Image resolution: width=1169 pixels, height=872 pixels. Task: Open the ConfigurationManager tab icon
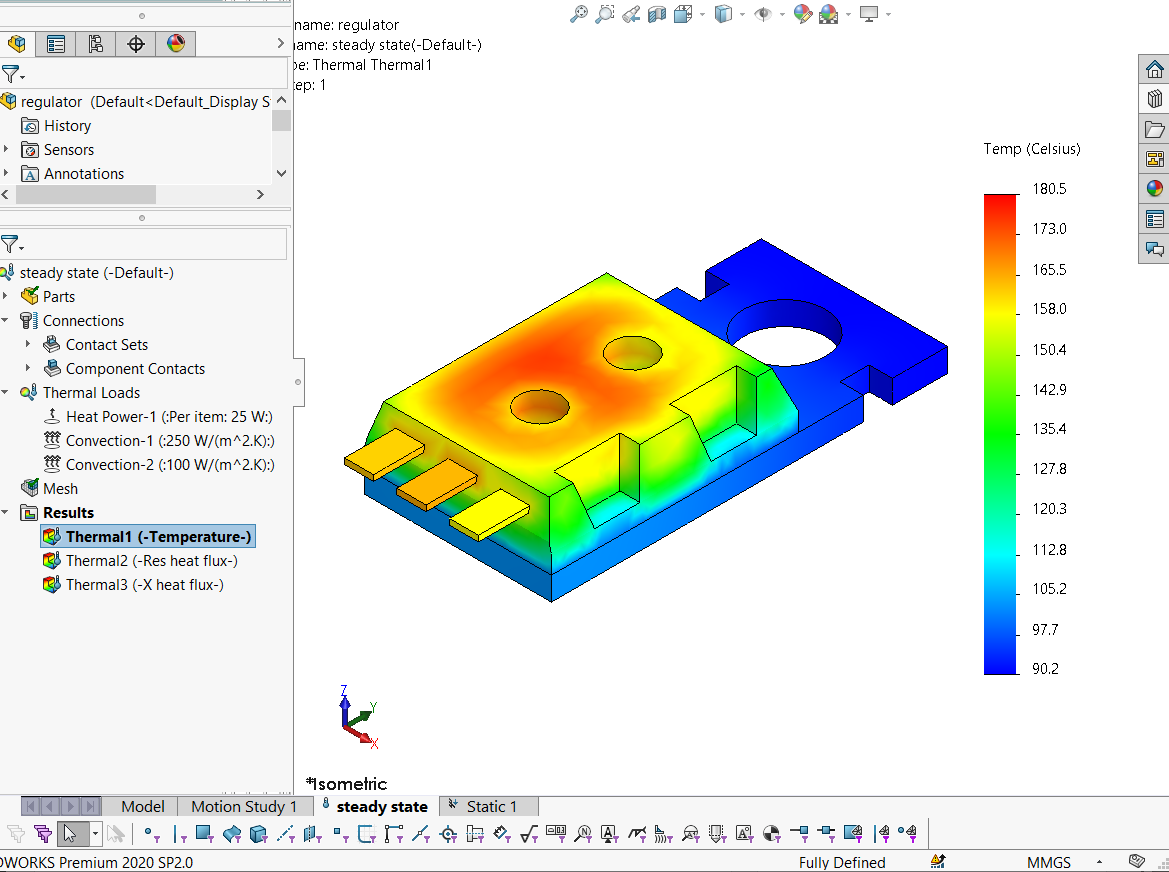pos(96,44)
